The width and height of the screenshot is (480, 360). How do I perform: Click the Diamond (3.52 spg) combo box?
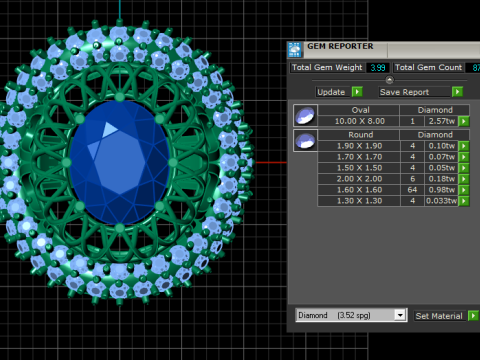[x=351, y=315]
